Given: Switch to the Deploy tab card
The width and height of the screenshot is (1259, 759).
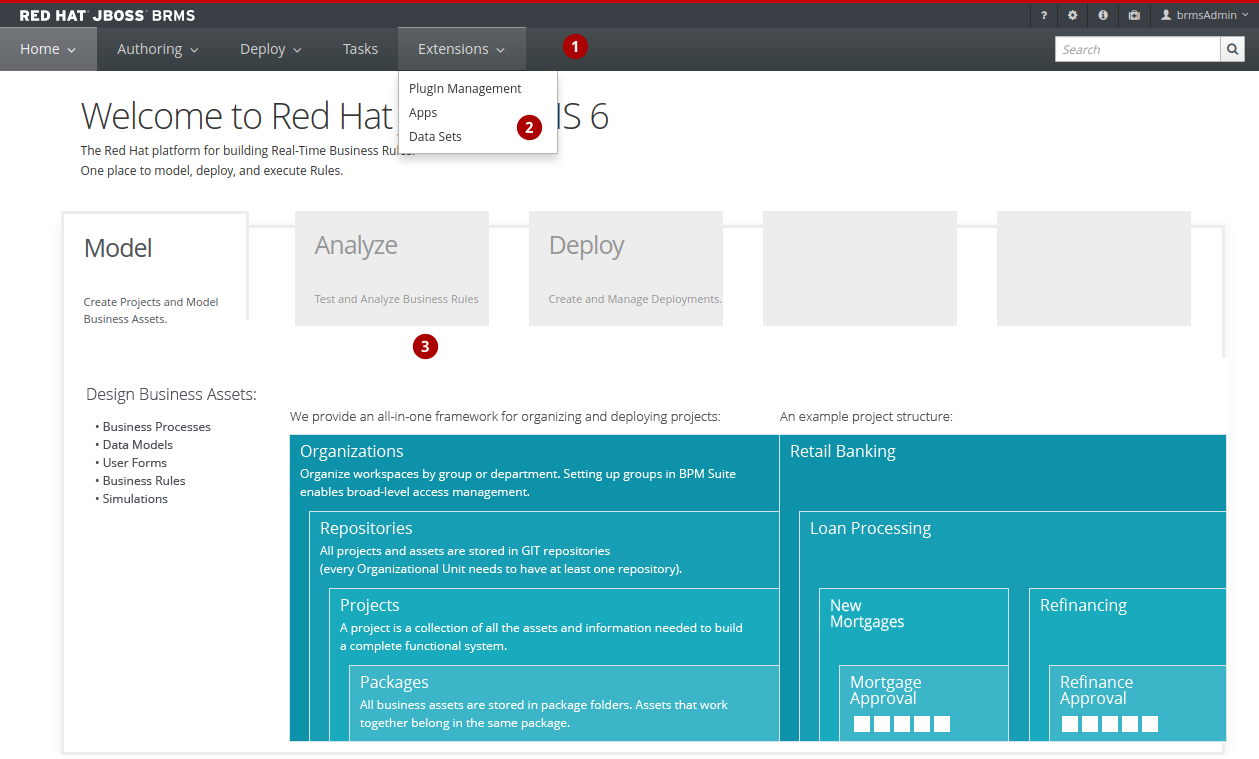Looking at the screenshot, I should [626, 268].
